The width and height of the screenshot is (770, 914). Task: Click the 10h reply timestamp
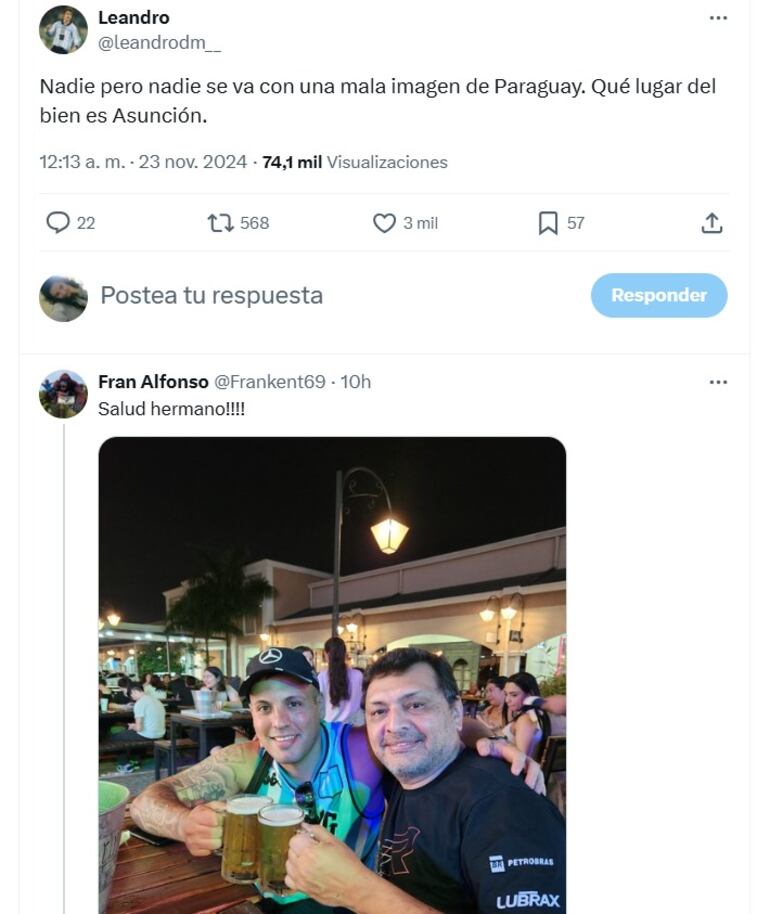coord(356,382)
